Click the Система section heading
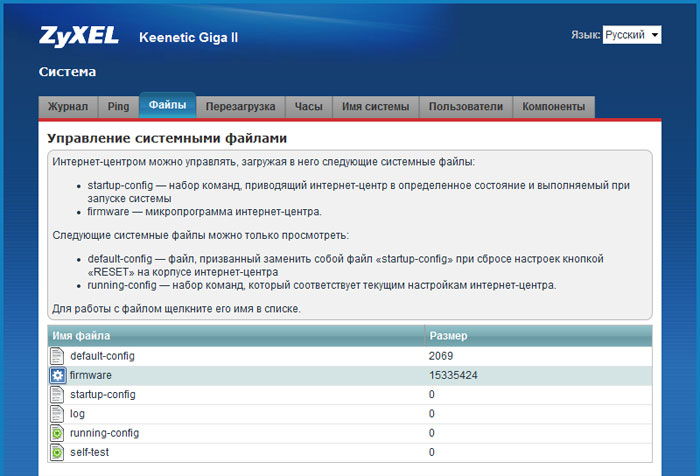Viewport: 700px width, 476px height. click(x=67, y=71)
